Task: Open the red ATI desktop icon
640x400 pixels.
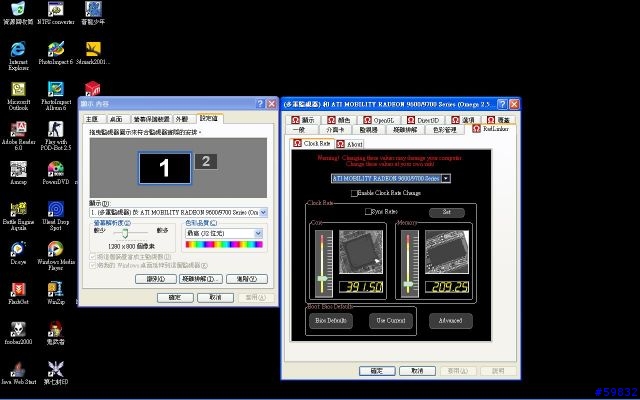Action: (x=92, y=88)
